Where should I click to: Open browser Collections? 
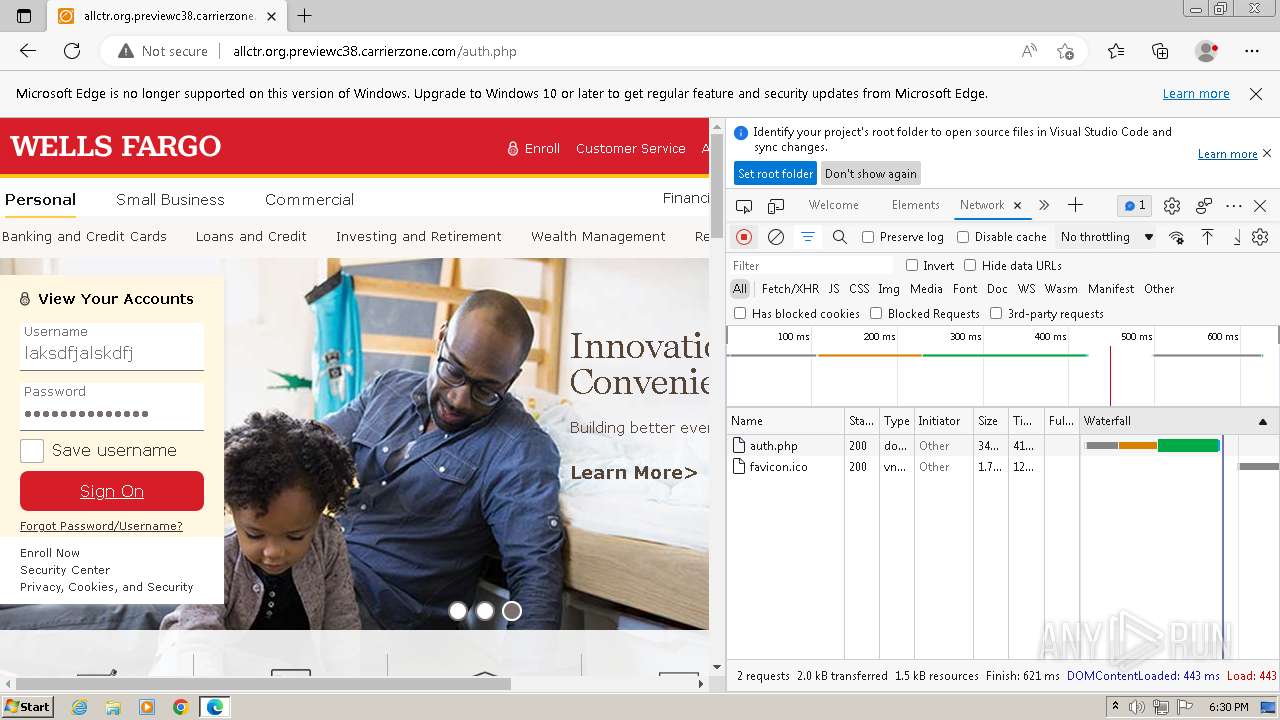(1160, 51)
